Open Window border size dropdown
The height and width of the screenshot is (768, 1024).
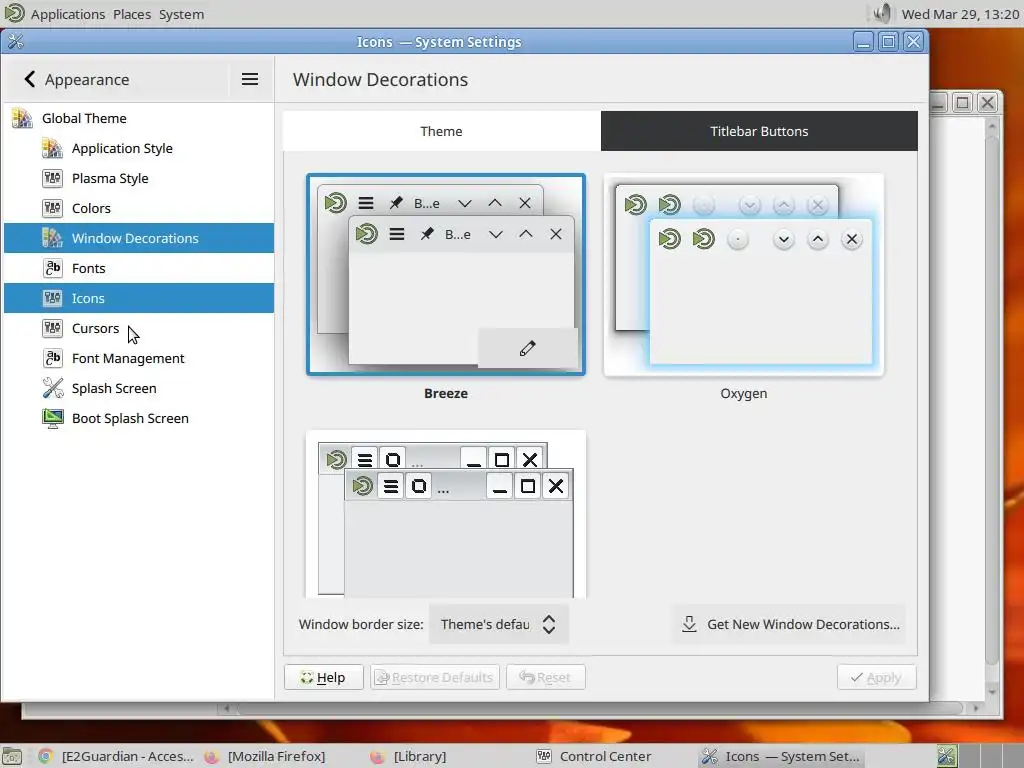click(498, 624)
